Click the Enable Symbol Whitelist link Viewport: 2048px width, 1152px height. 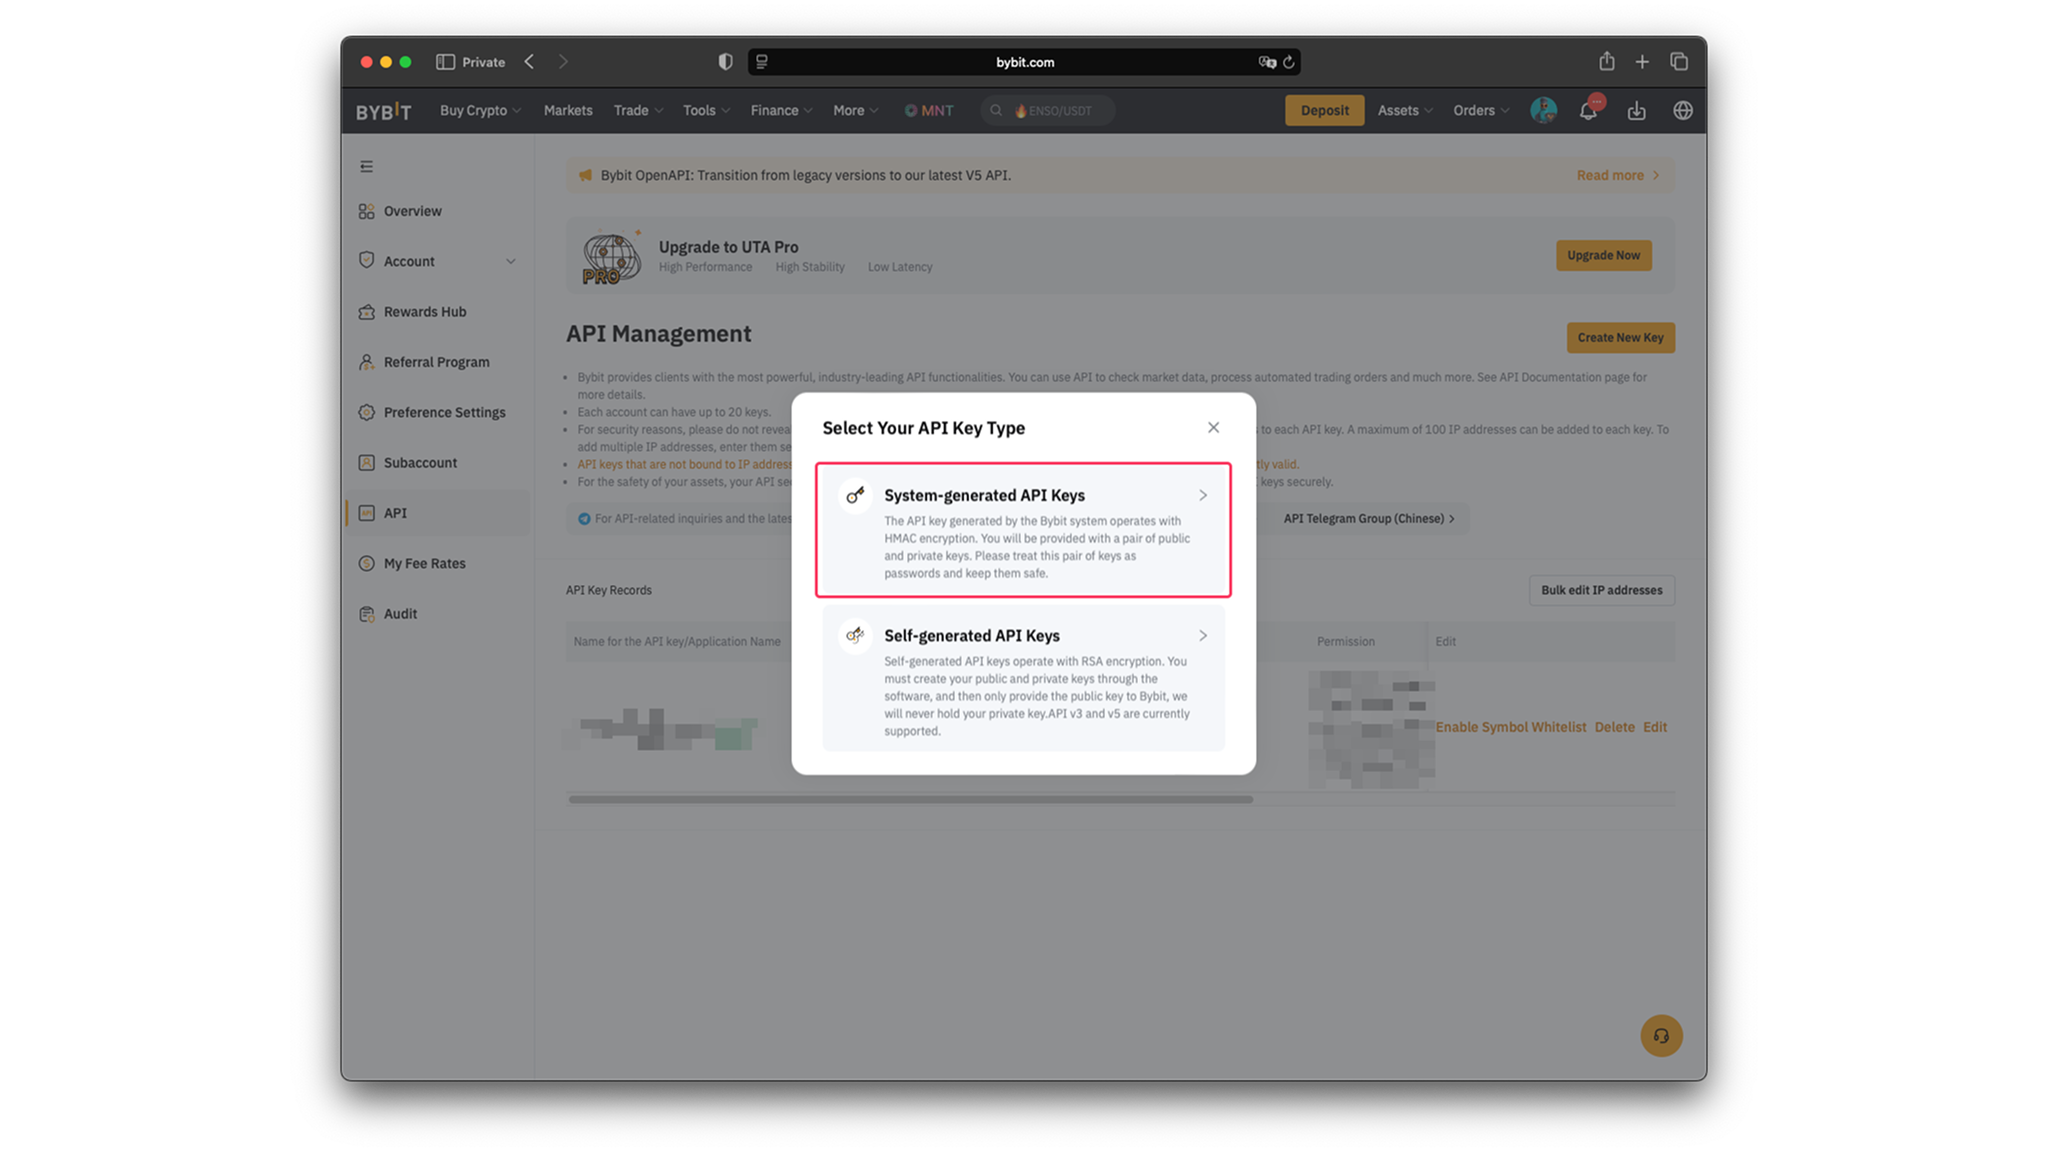[x=1510, y=727]
